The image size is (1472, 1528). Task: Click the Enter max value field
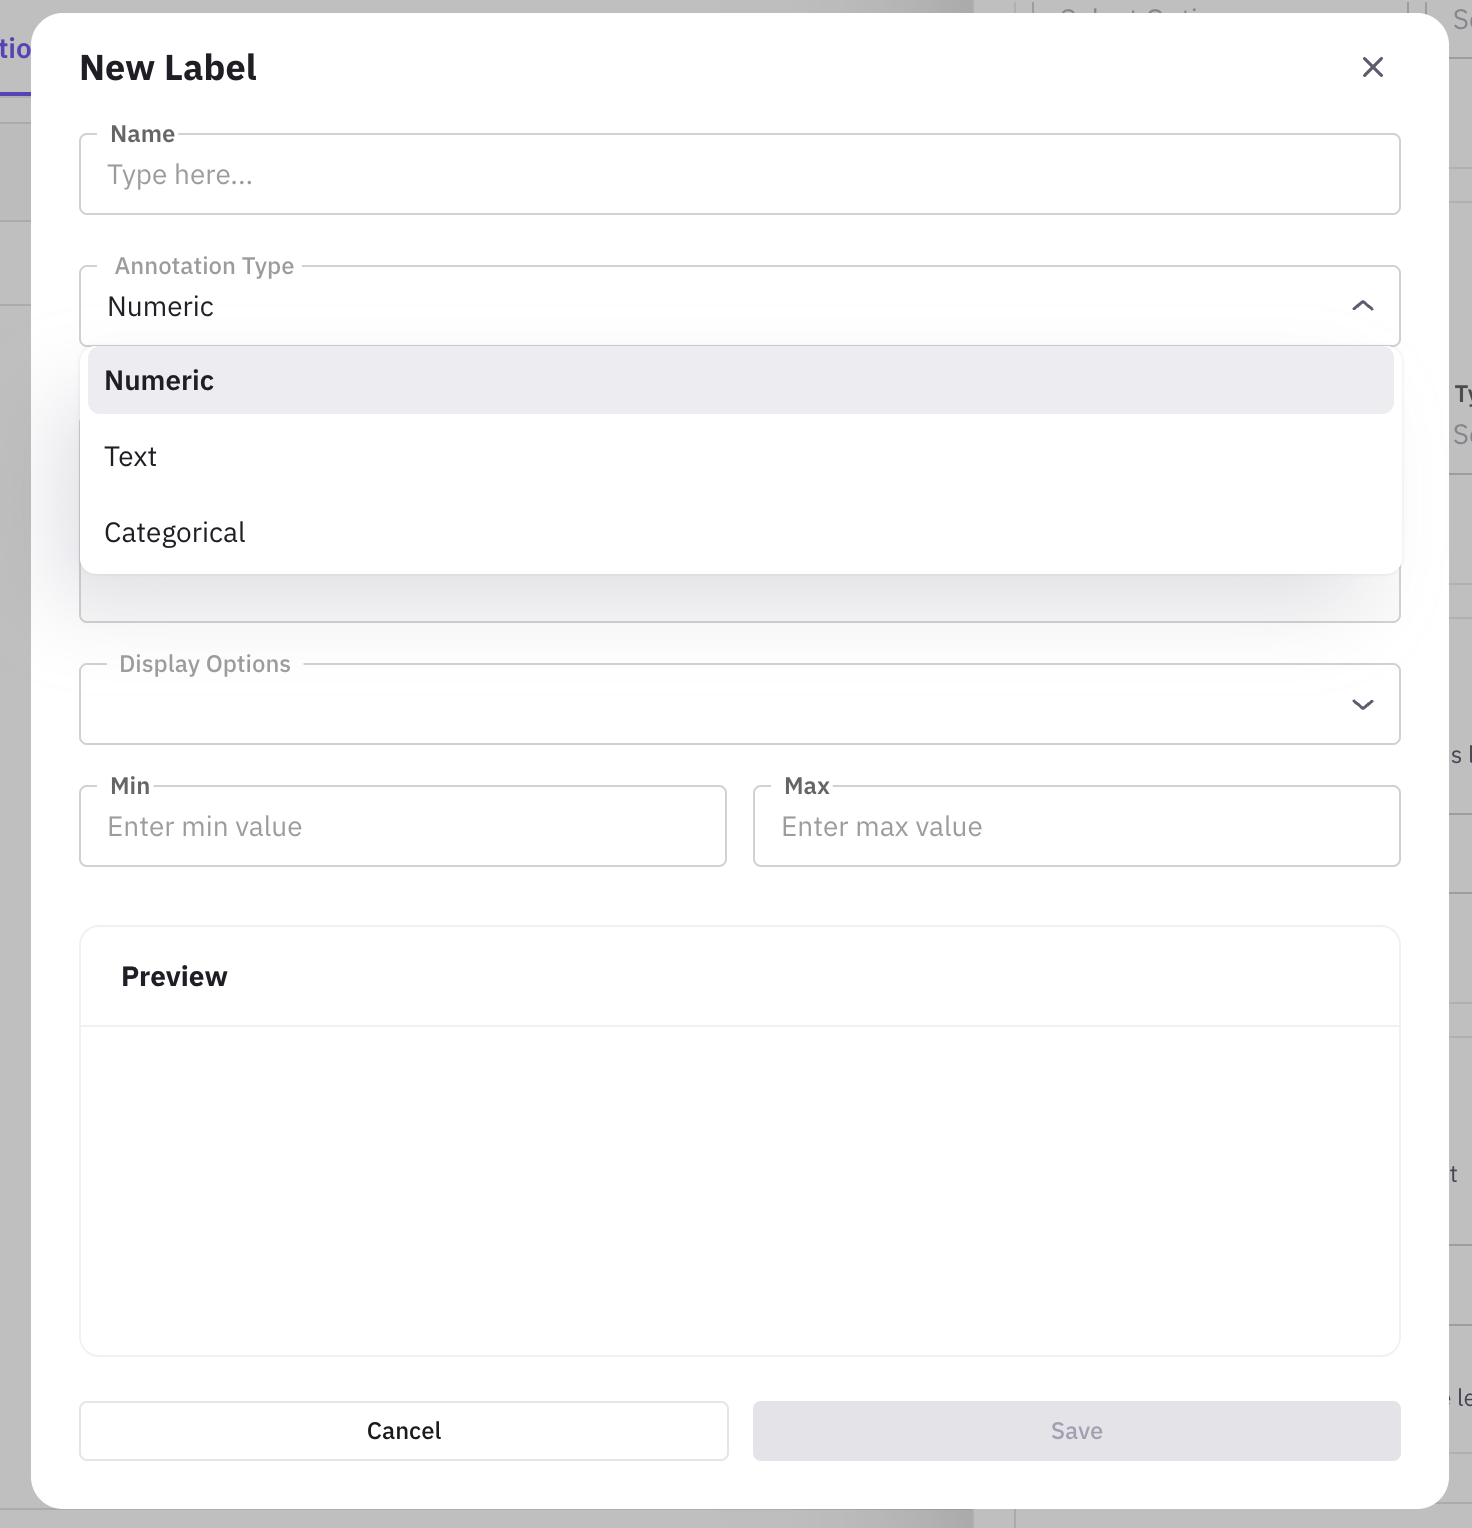[1076, 827]
